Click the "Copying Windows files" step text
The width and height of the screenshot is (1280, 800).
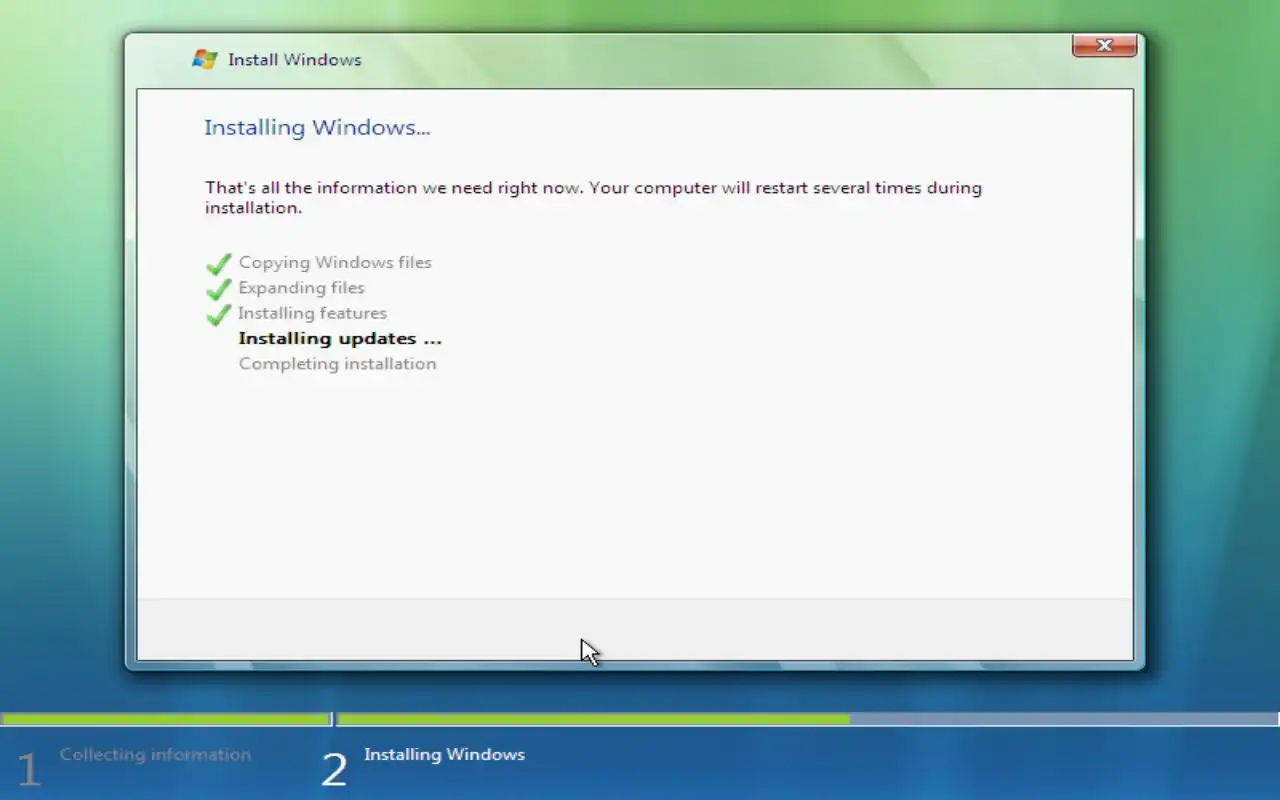coord(335,262)
